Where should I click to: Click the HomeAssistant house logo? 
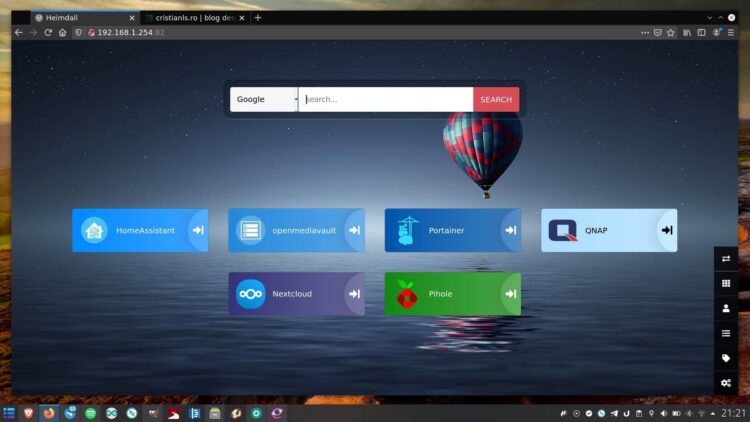click(x=94, y=230)
